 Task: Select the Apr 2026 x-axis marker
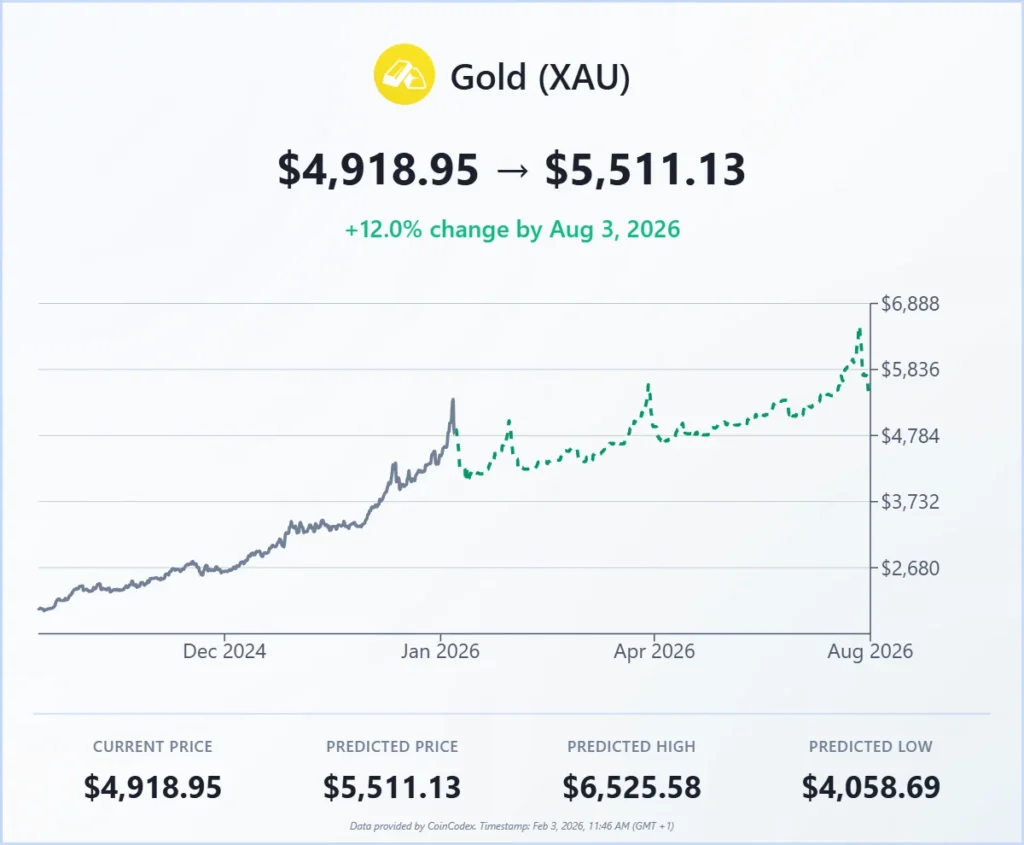(x=655, y=652)
